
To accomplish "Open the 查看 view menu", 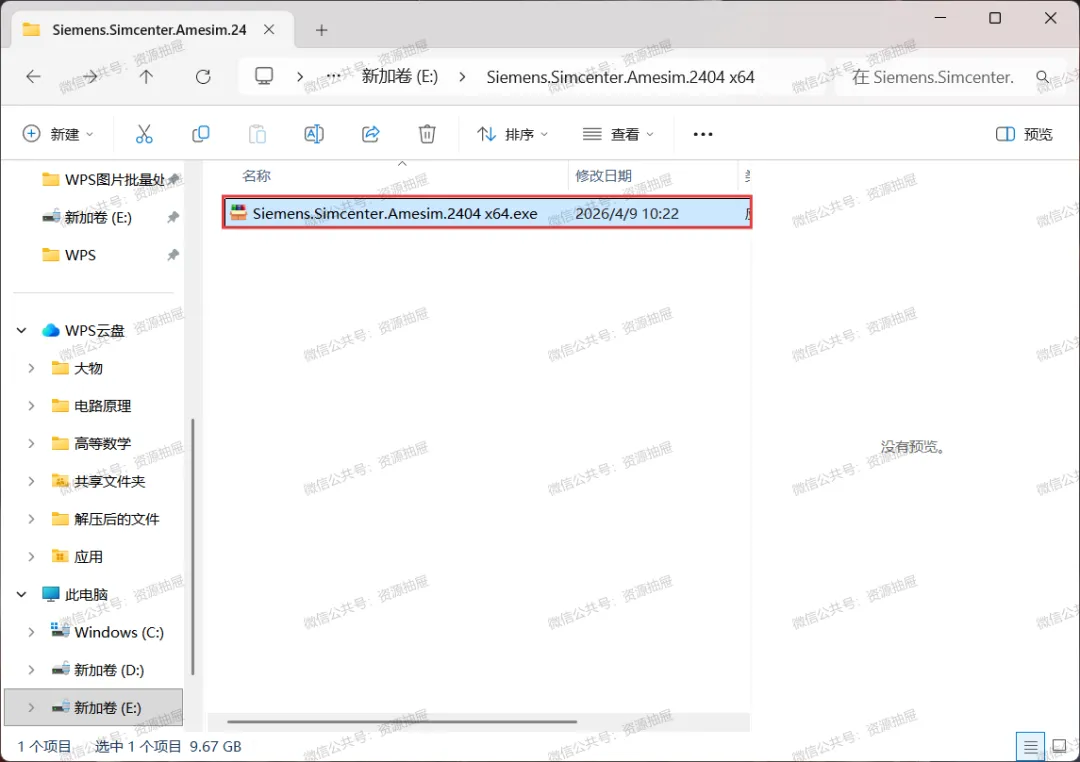I will (618, 134).
